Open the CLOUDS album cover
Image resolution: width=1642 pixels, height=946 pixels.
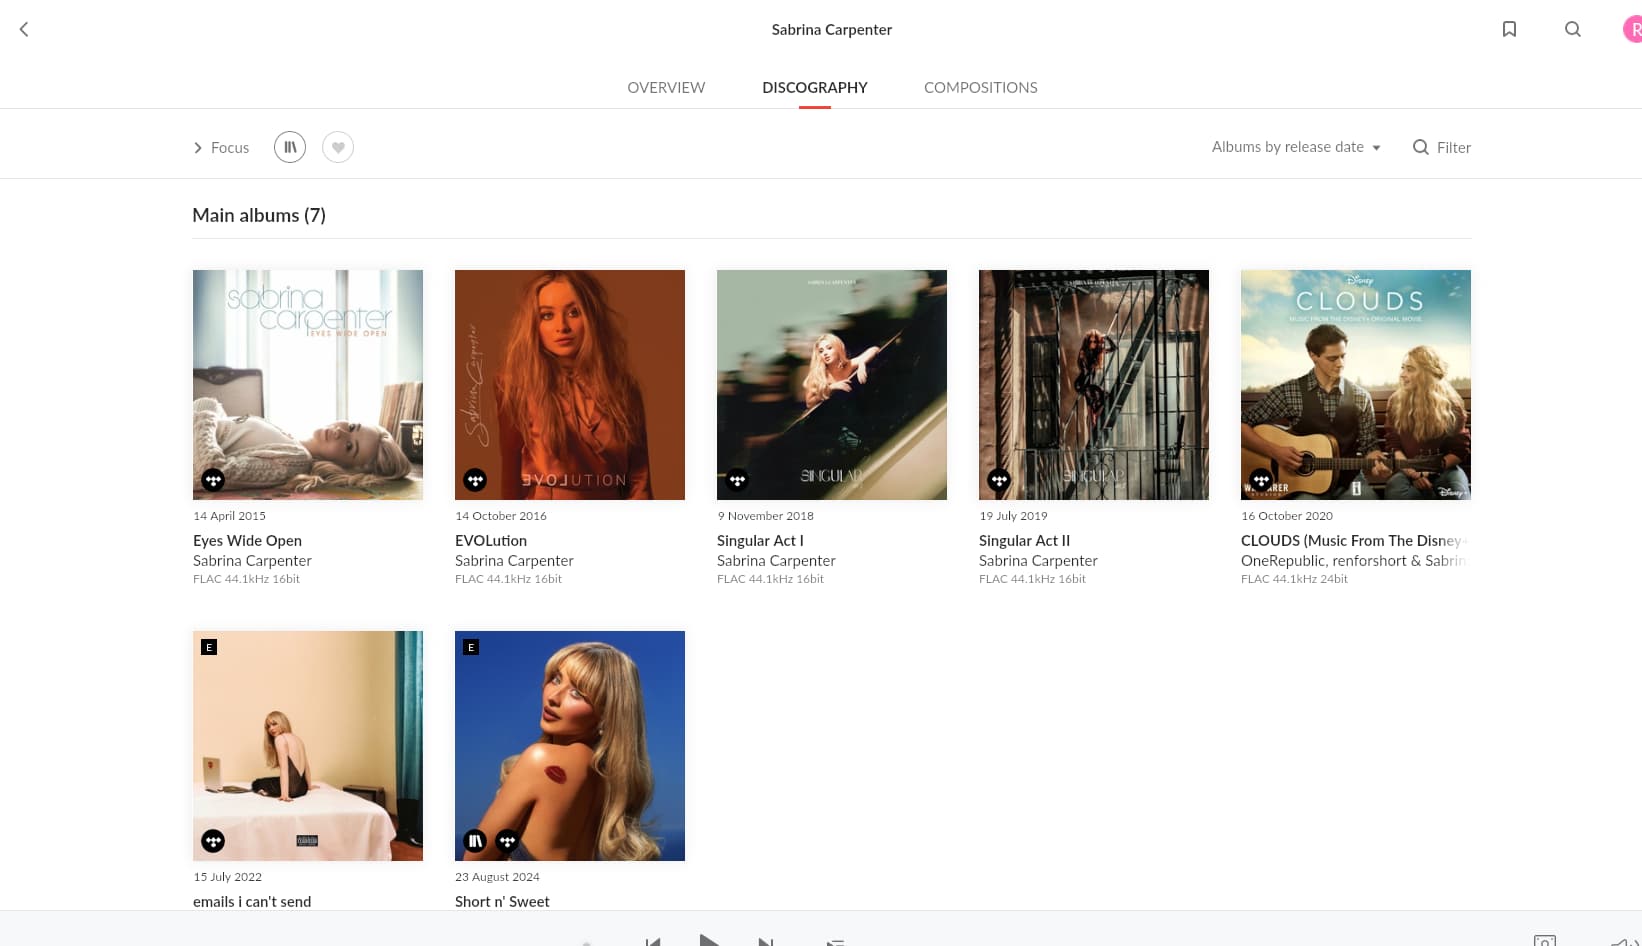click(x=1355, y=385)
